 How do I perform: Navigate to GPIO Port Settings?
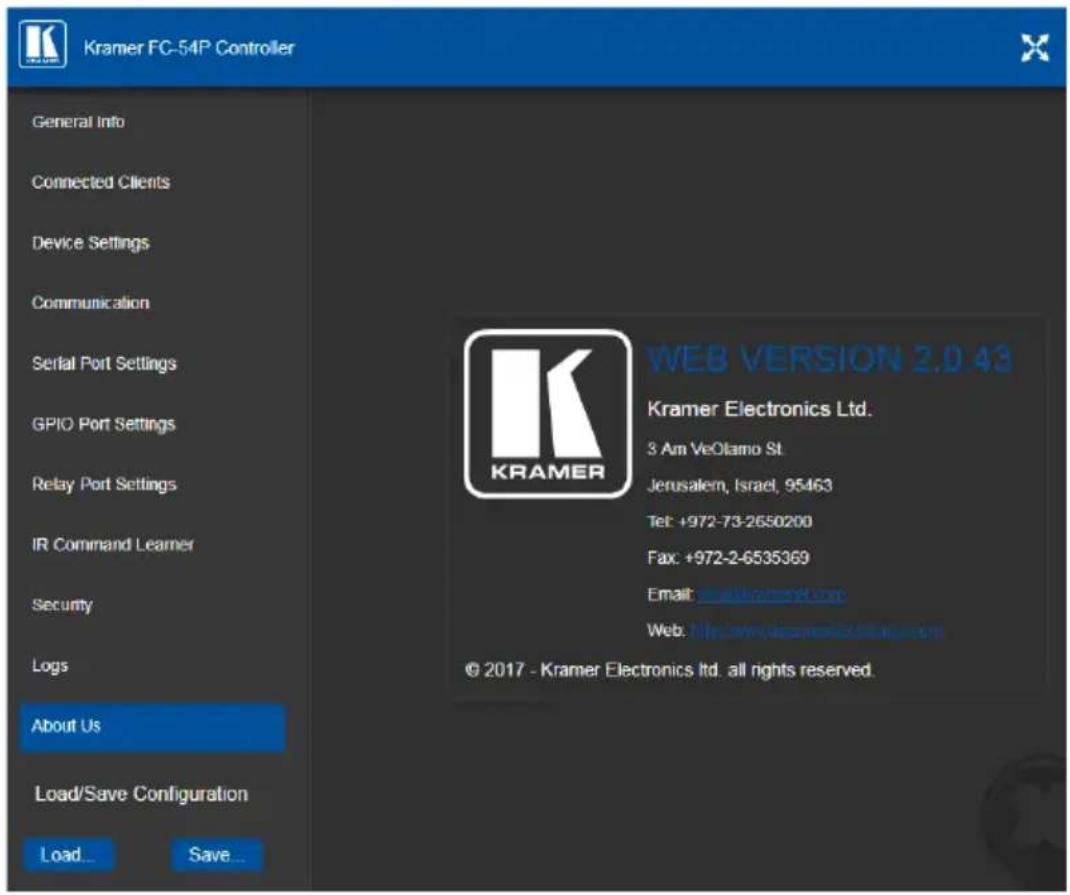click(x=103, y=424)
